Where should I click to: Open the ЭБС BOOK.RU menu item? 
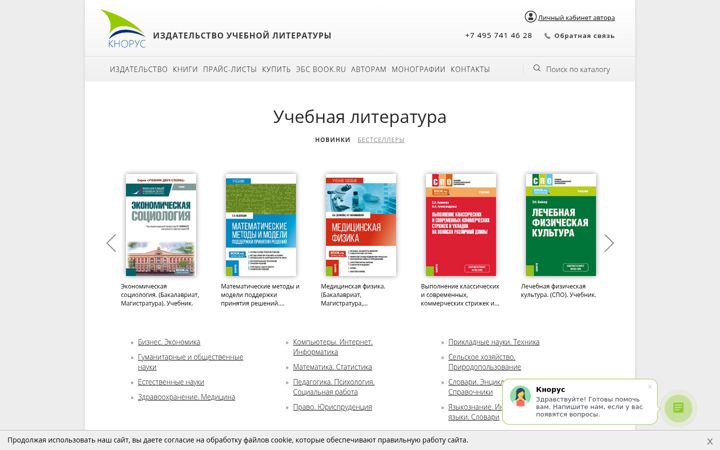[321, 69]
